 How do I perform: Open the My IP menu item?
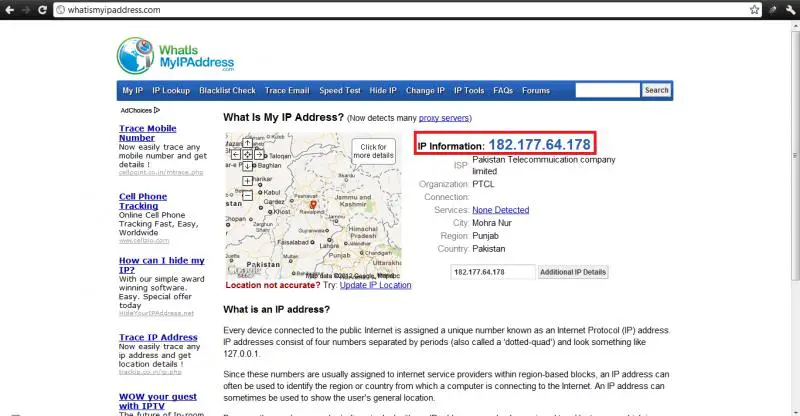pyautogui.click(x=132, y=90)
